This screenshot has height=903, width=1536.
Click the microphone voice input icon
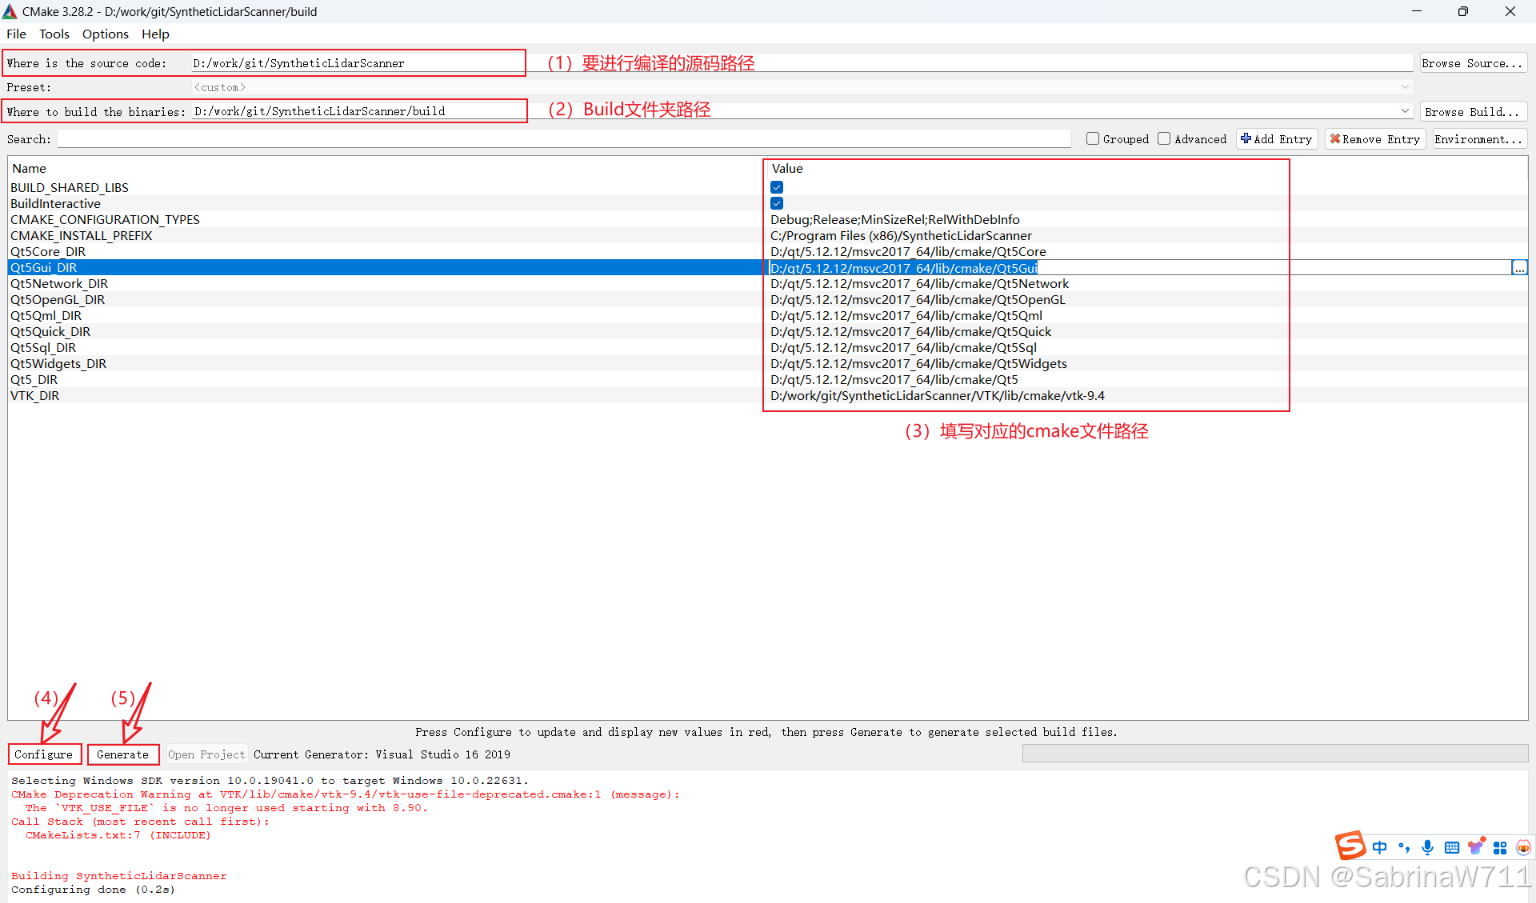coord(1427,846)
